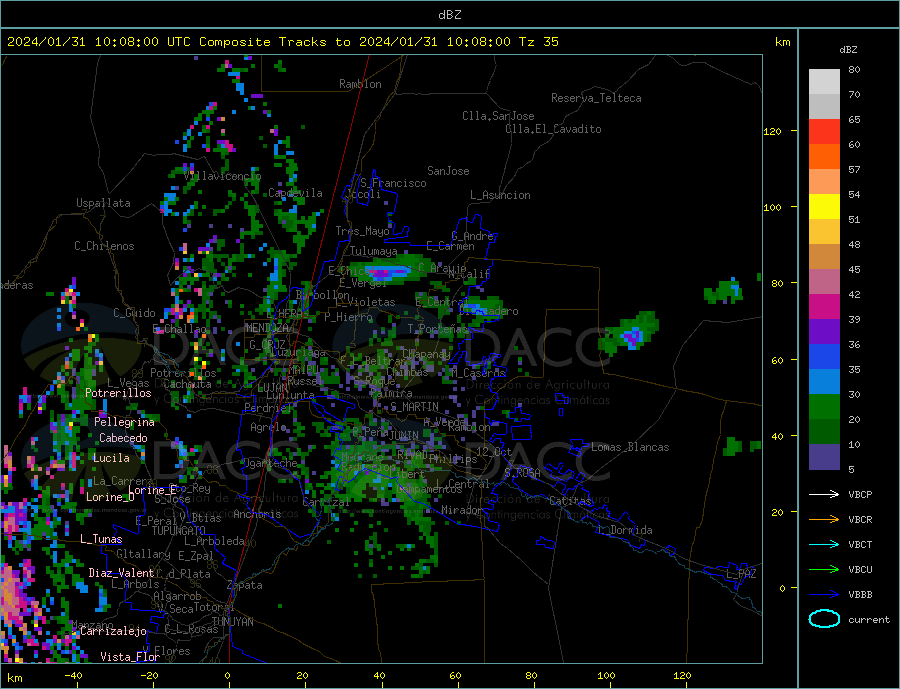Screen dimensions: 900x689
Task: Click the VBBB legend label
Action: [860, 595]
